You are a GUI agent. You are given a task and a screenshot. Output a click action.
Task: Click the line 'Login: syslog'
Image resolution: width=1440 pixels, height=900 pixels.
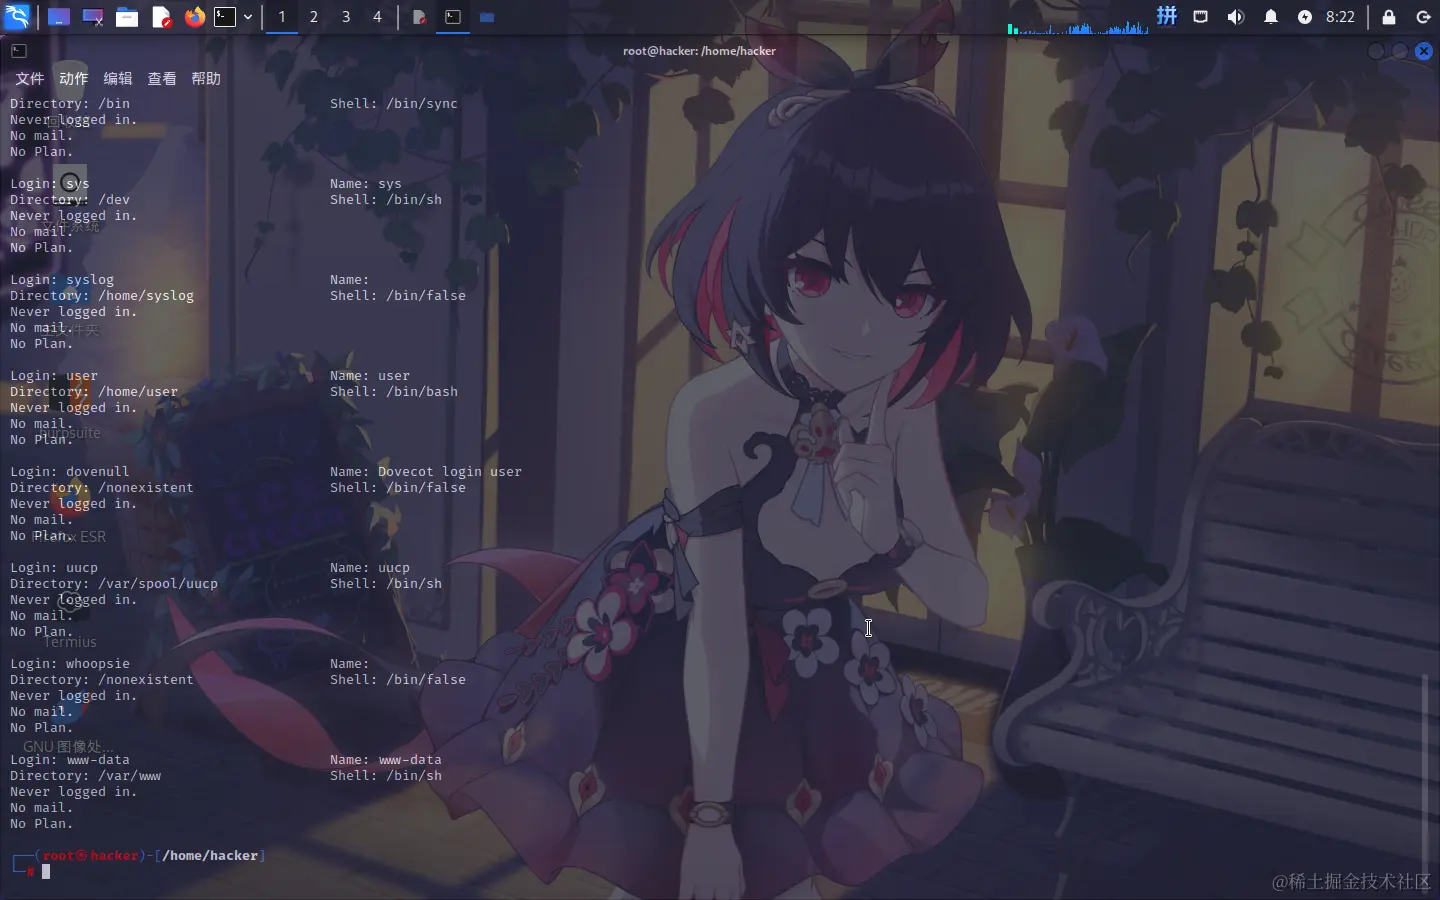pyautogui.click(x=62, y=280)
